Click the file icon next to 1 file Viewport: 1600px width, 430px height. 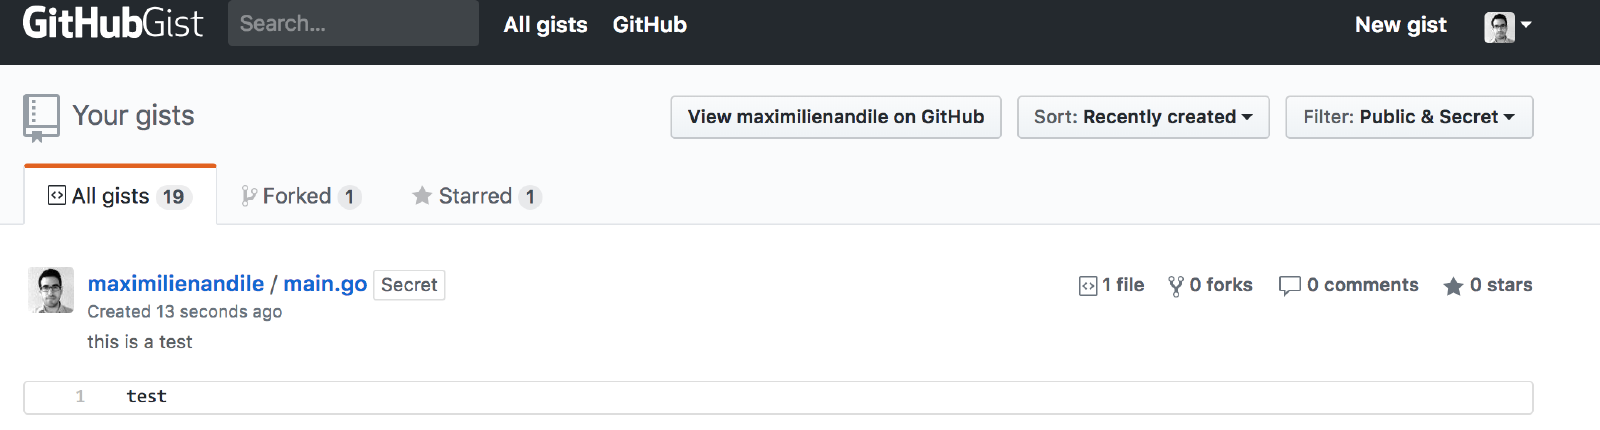tap(1088, 286)
